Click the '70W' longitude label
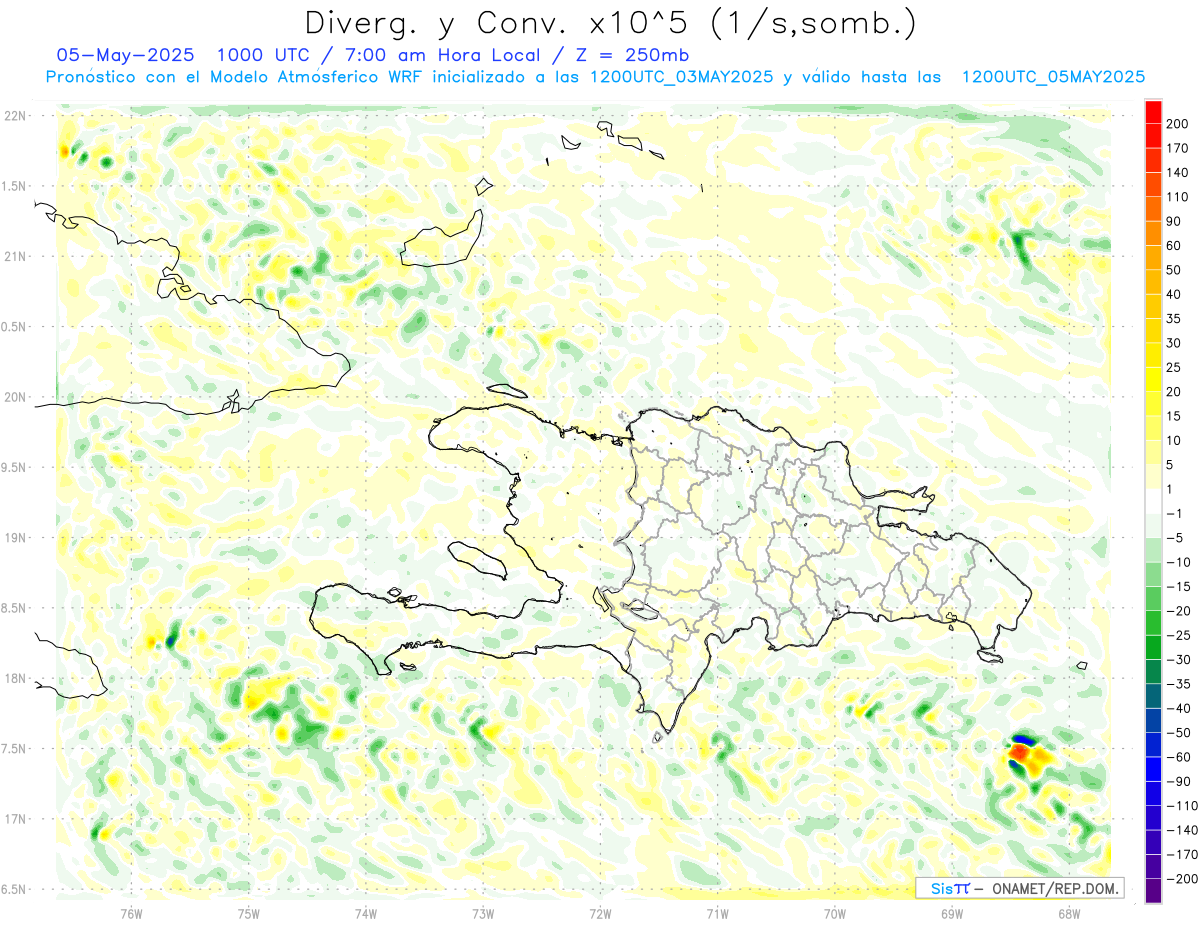Viewport: 1200px width, 927px height. coord(835,912)
